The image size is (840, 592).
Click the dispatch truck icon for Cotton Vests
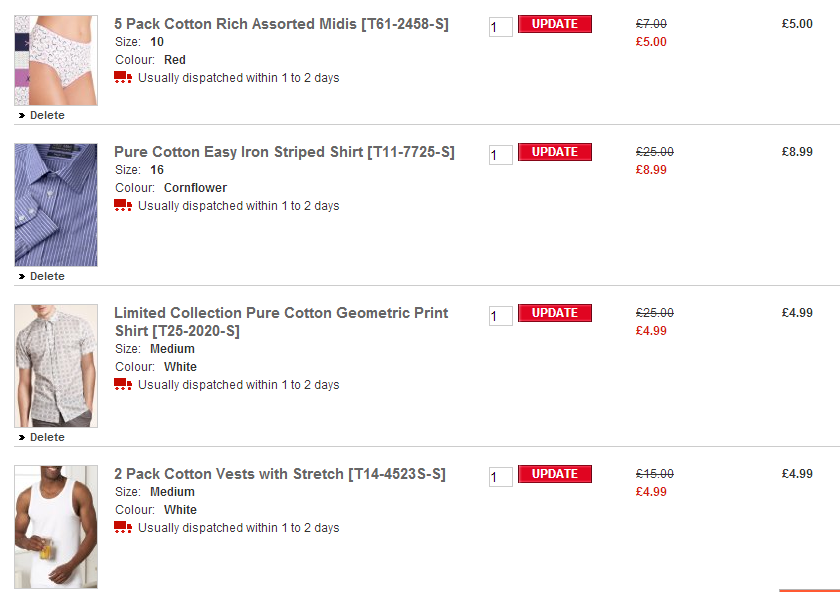pyautogui.click(x=123, y=528)
